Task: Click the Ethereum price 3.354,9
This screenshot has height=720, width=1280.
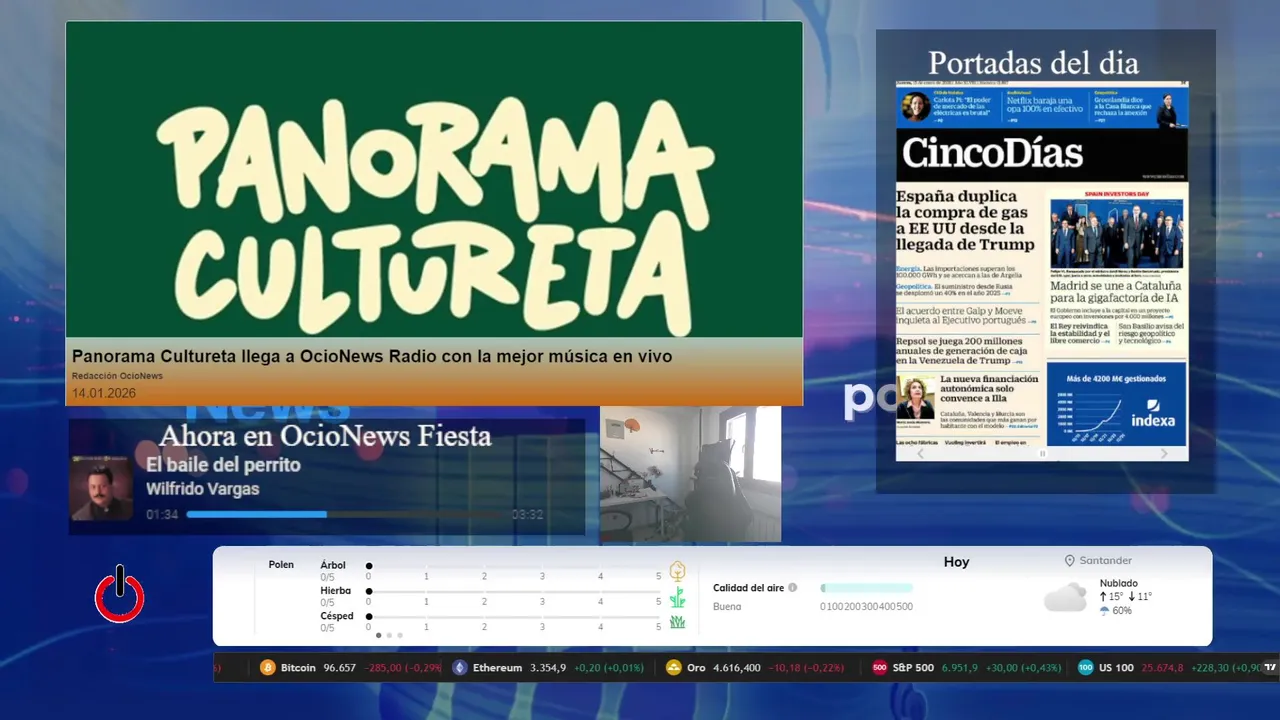Action: 548,668
